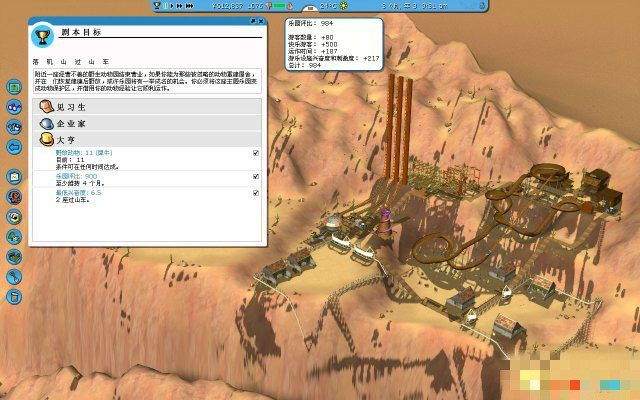Click the yellow top hat tycoon icon
Image resolution: width=640 pixels, height=400 pixels.
click(x=47, y=139)
